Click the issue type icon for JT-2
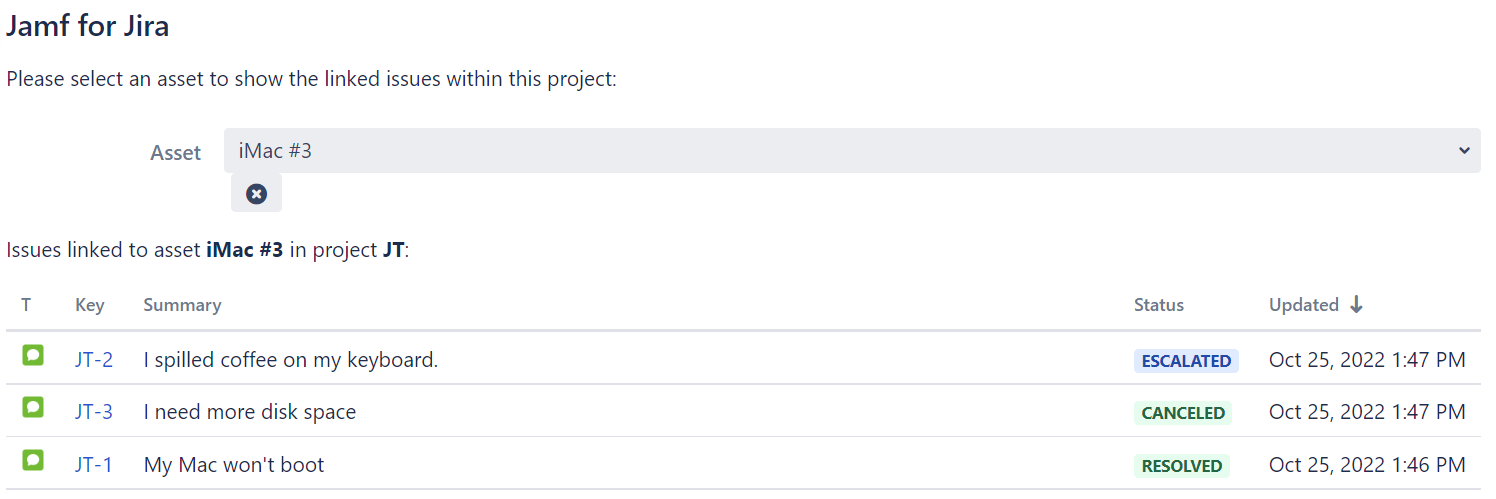 tap(33, 355)
